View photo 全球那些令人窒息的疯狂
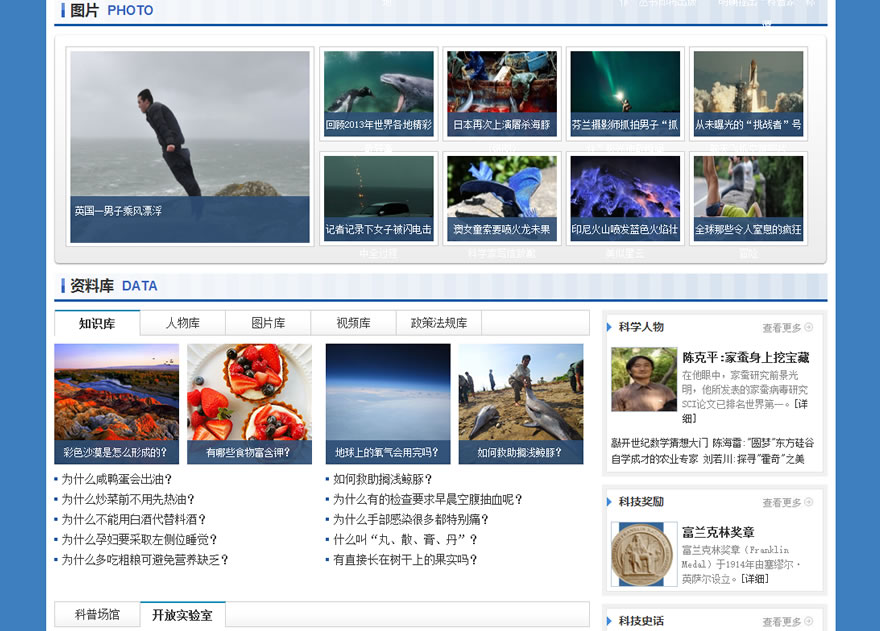Screen dimensions: 880x631 [748, 199]
